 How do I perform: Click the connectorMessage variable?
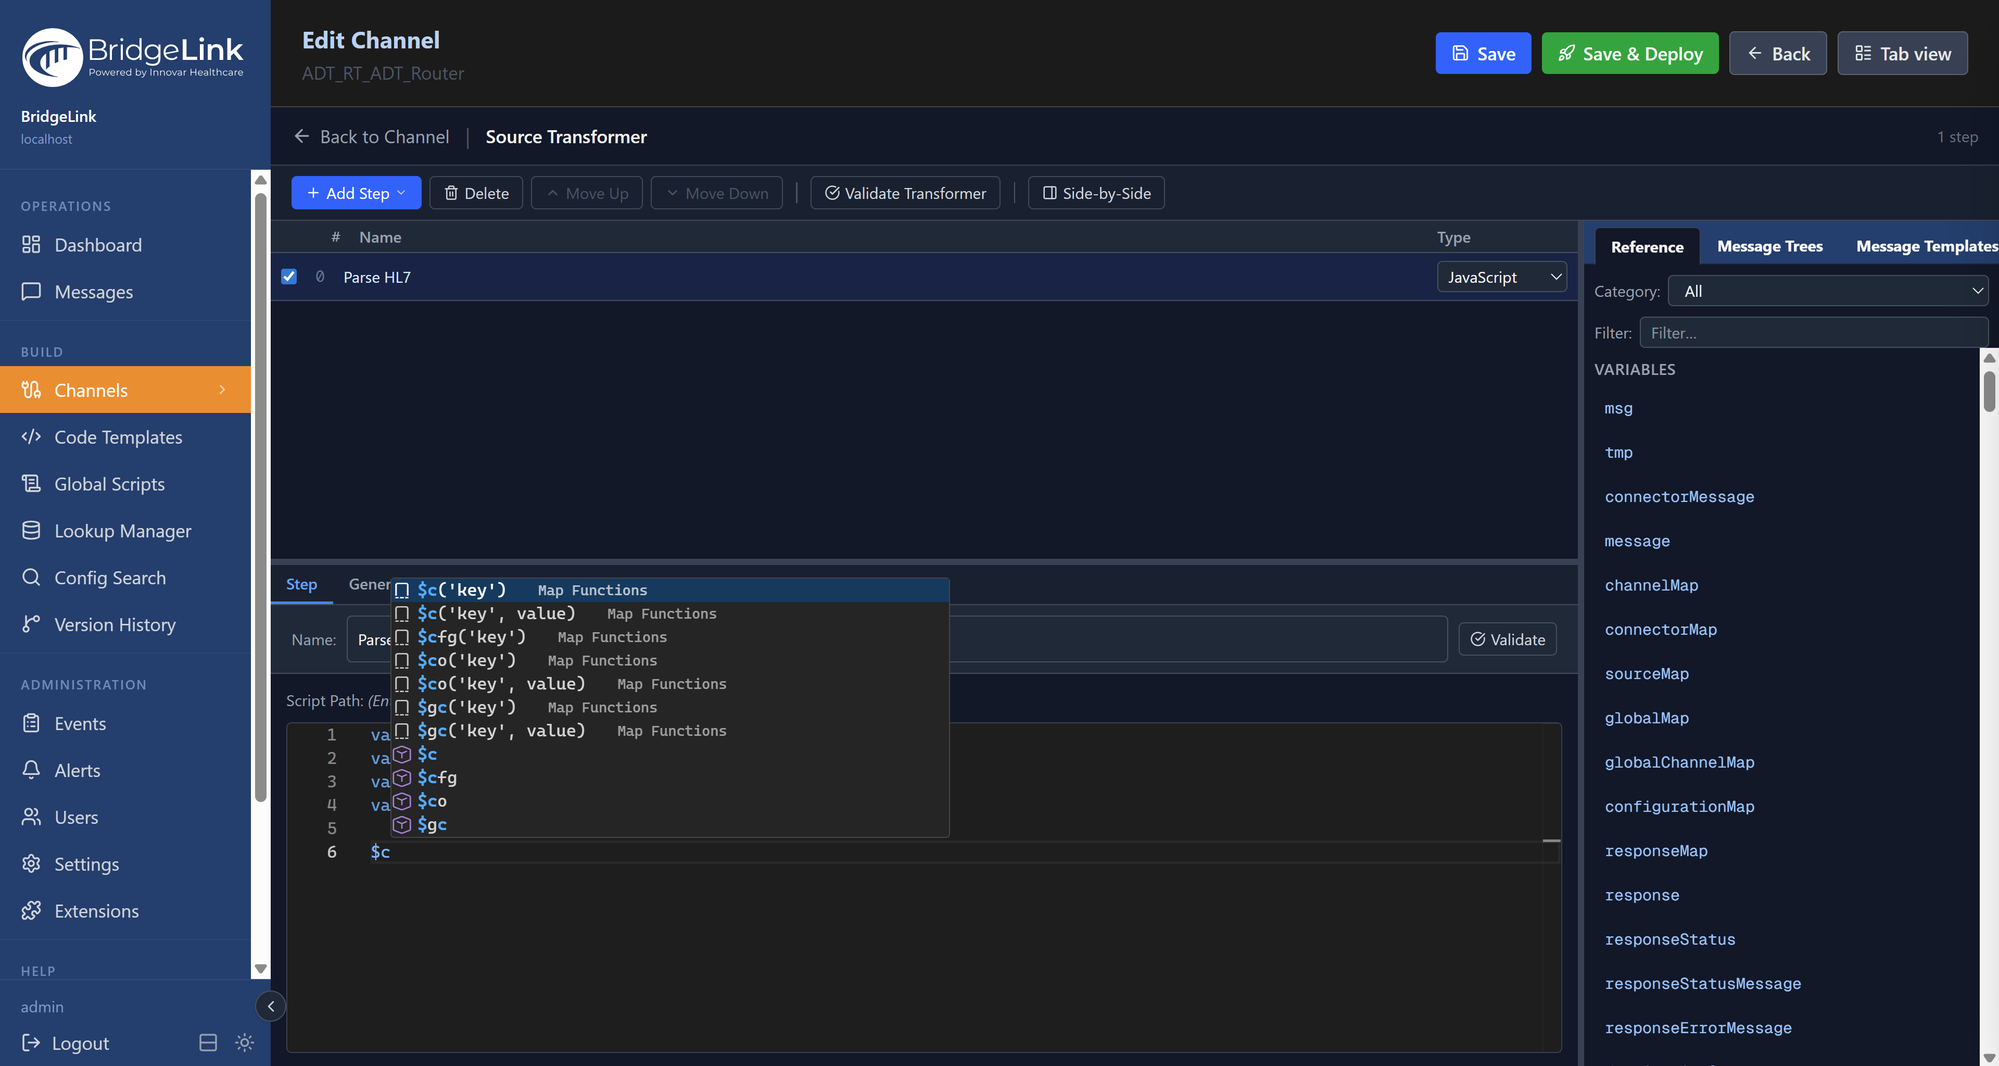pyautogui.click(x=1679, y=497)
